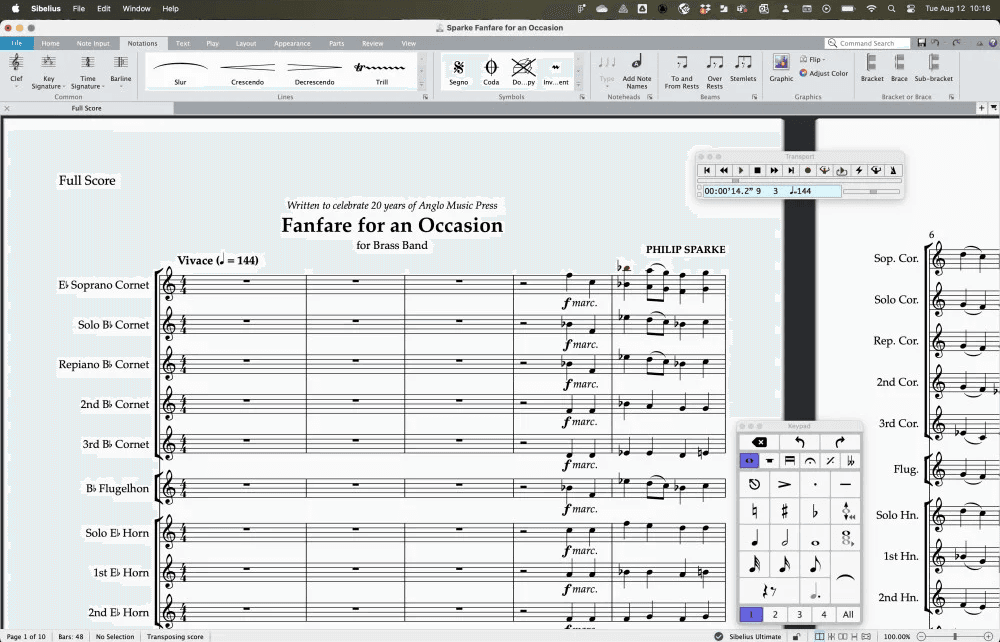Click the plus button for new view
The width and height of the screenshot is (1000, 642).
pos(982,108)
